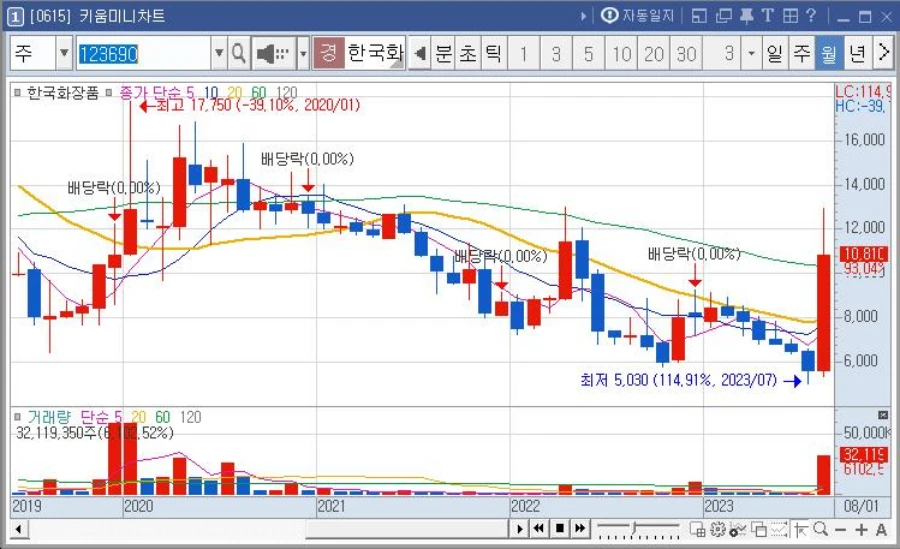Image resolution: width=900 pixels, height=549 pixels.
Task: Open chart settings gear icon
Action: pyautogui.click(x=717, y=529)
